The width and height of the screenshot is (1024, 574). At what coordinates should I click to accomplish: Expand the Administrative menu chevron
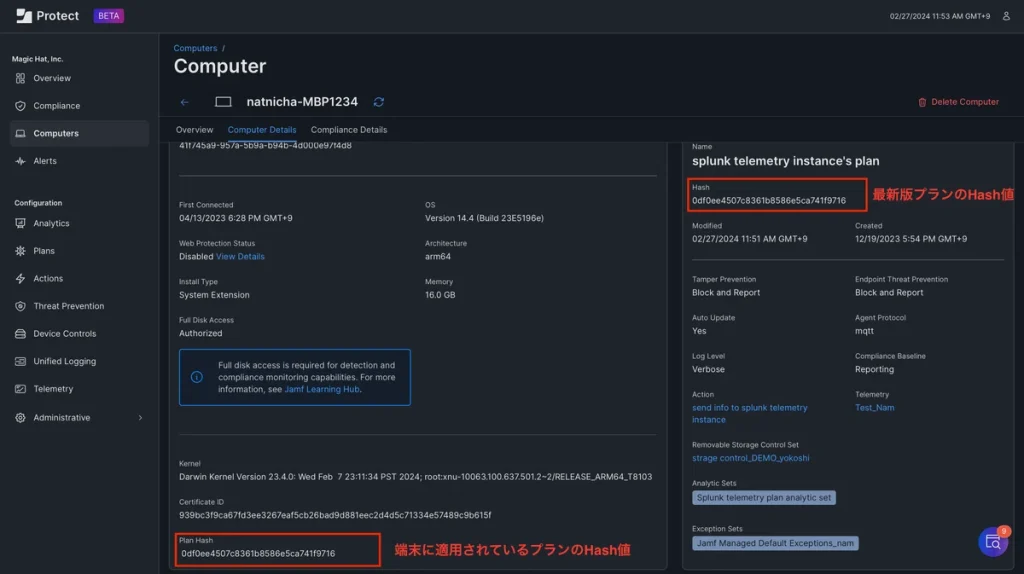click(x=140, y=418)
